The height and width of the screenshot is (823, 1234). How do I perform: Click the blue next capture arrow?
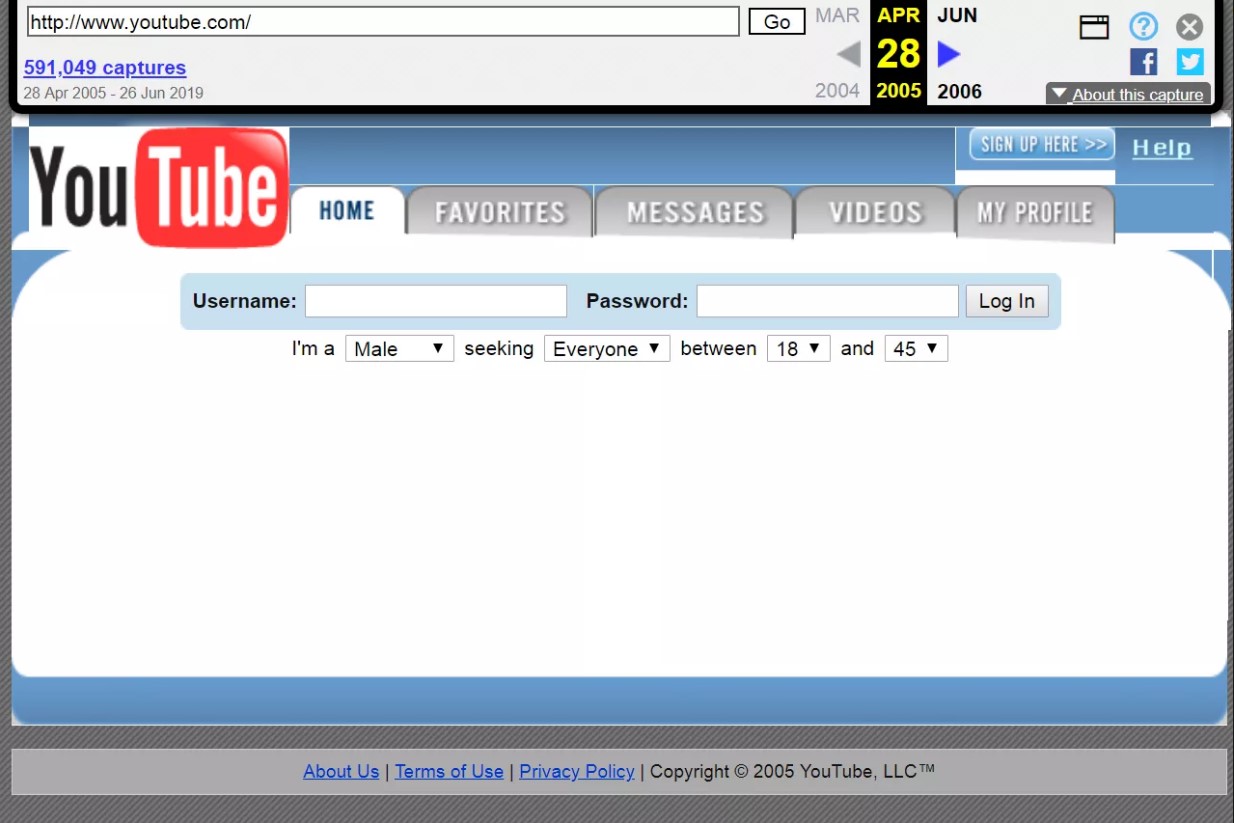pos(948,54)
